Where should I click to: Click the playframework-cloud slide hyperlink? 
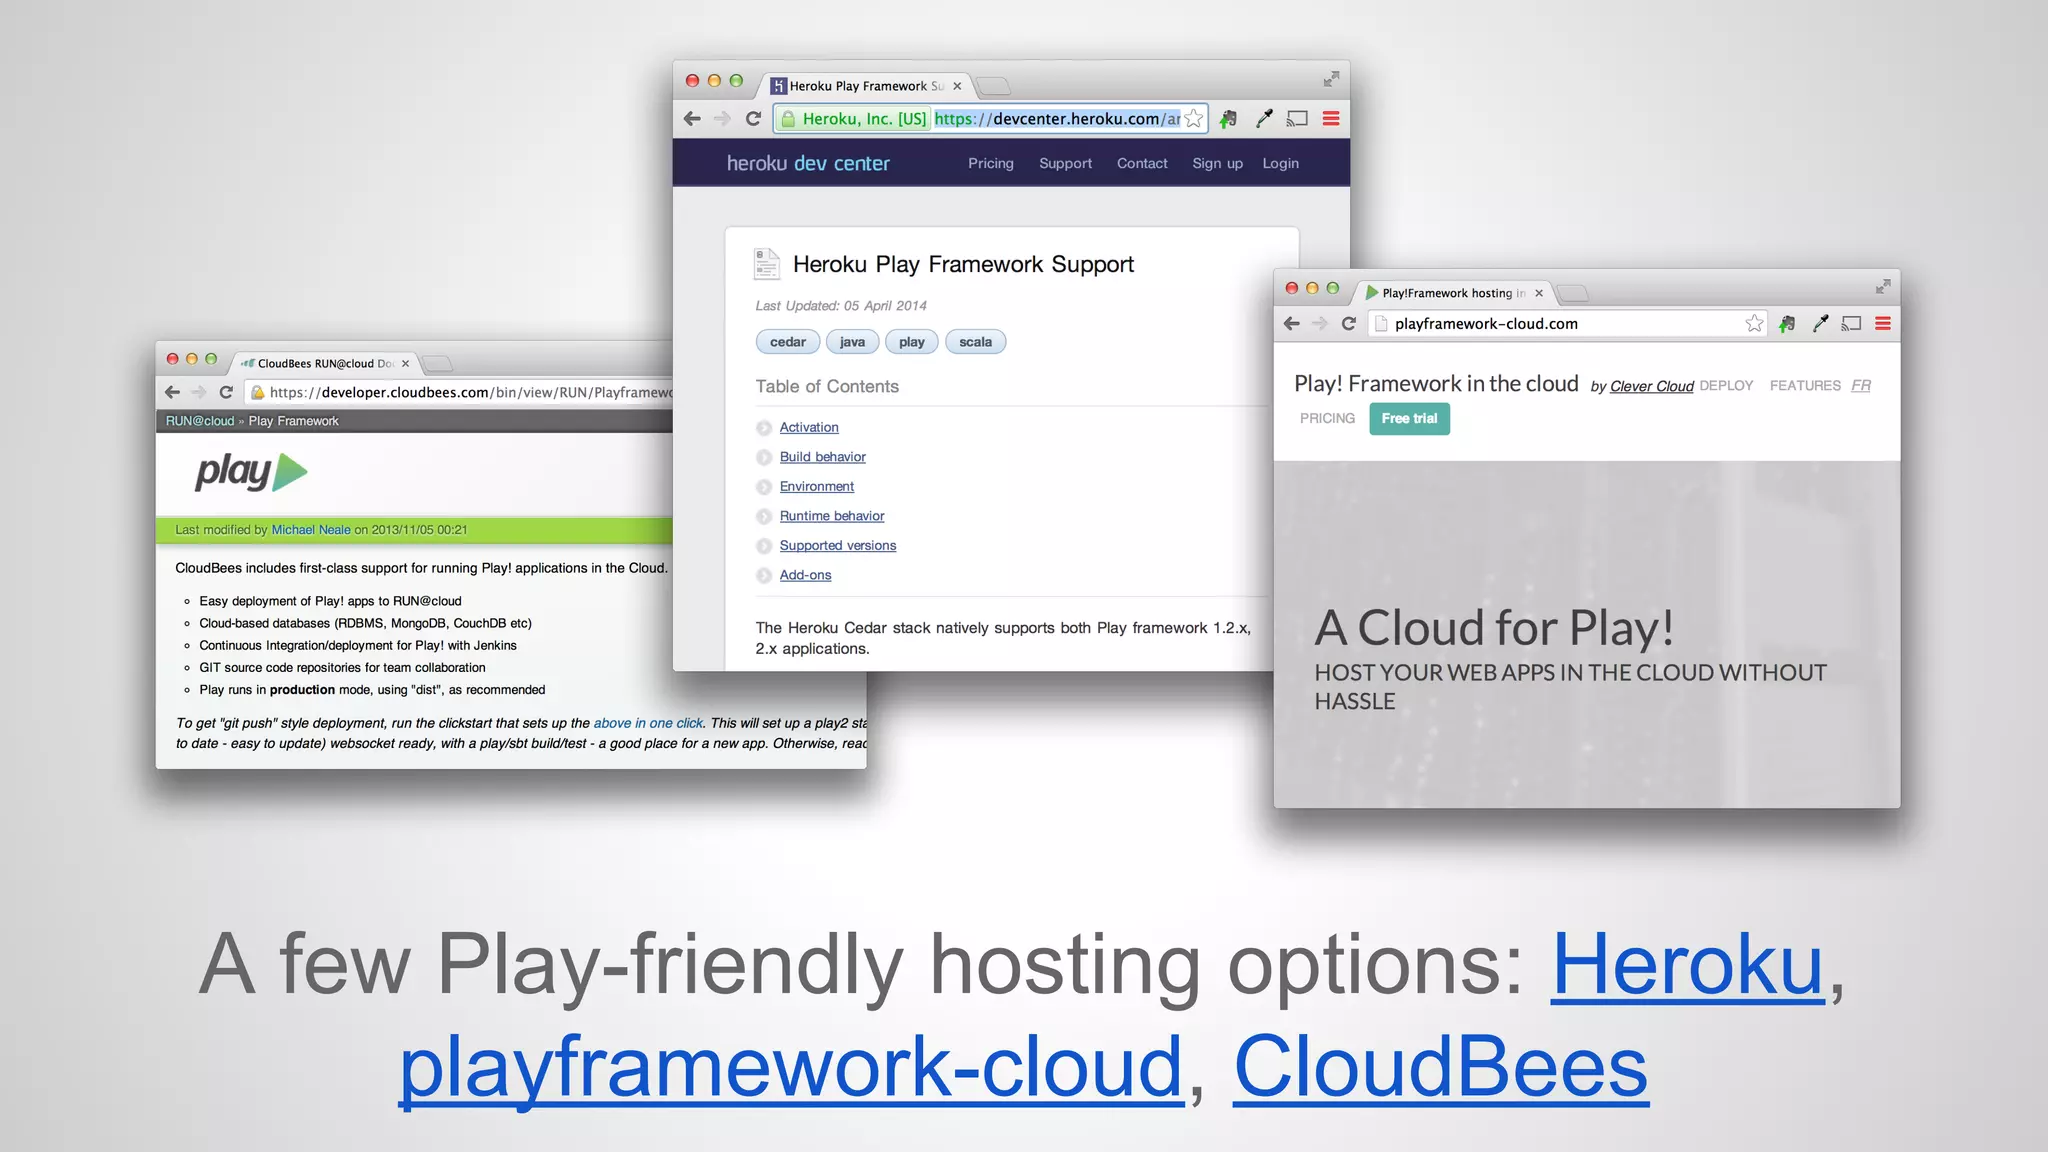tap(790, 1068)
